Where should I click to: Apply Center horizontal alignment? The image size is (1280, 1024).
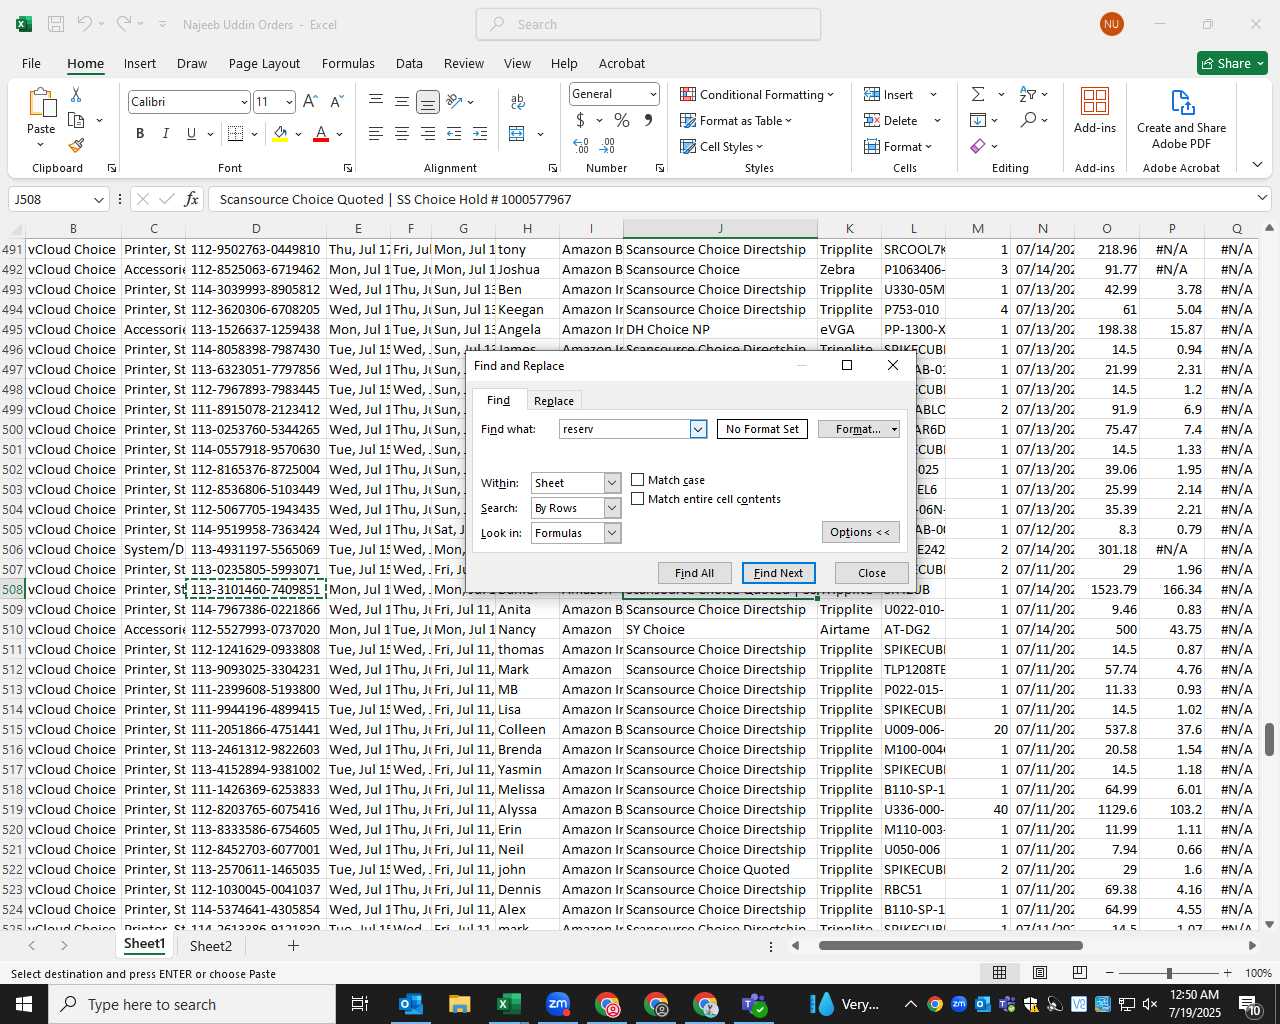coord(401,133)
